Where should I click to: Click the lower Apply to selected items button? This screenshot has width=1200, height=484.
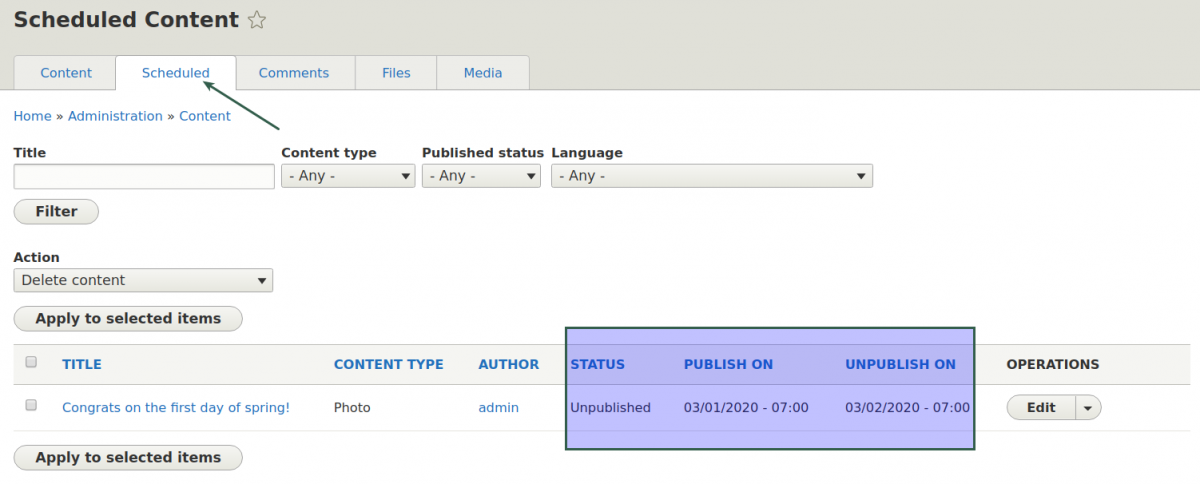(x=128, y=457)
